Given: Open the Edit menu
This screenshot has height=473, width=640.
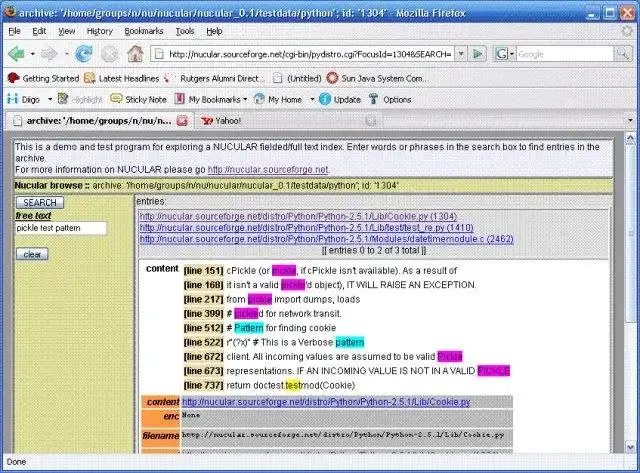Looking at the screenshot, I should tap(39, 31).
